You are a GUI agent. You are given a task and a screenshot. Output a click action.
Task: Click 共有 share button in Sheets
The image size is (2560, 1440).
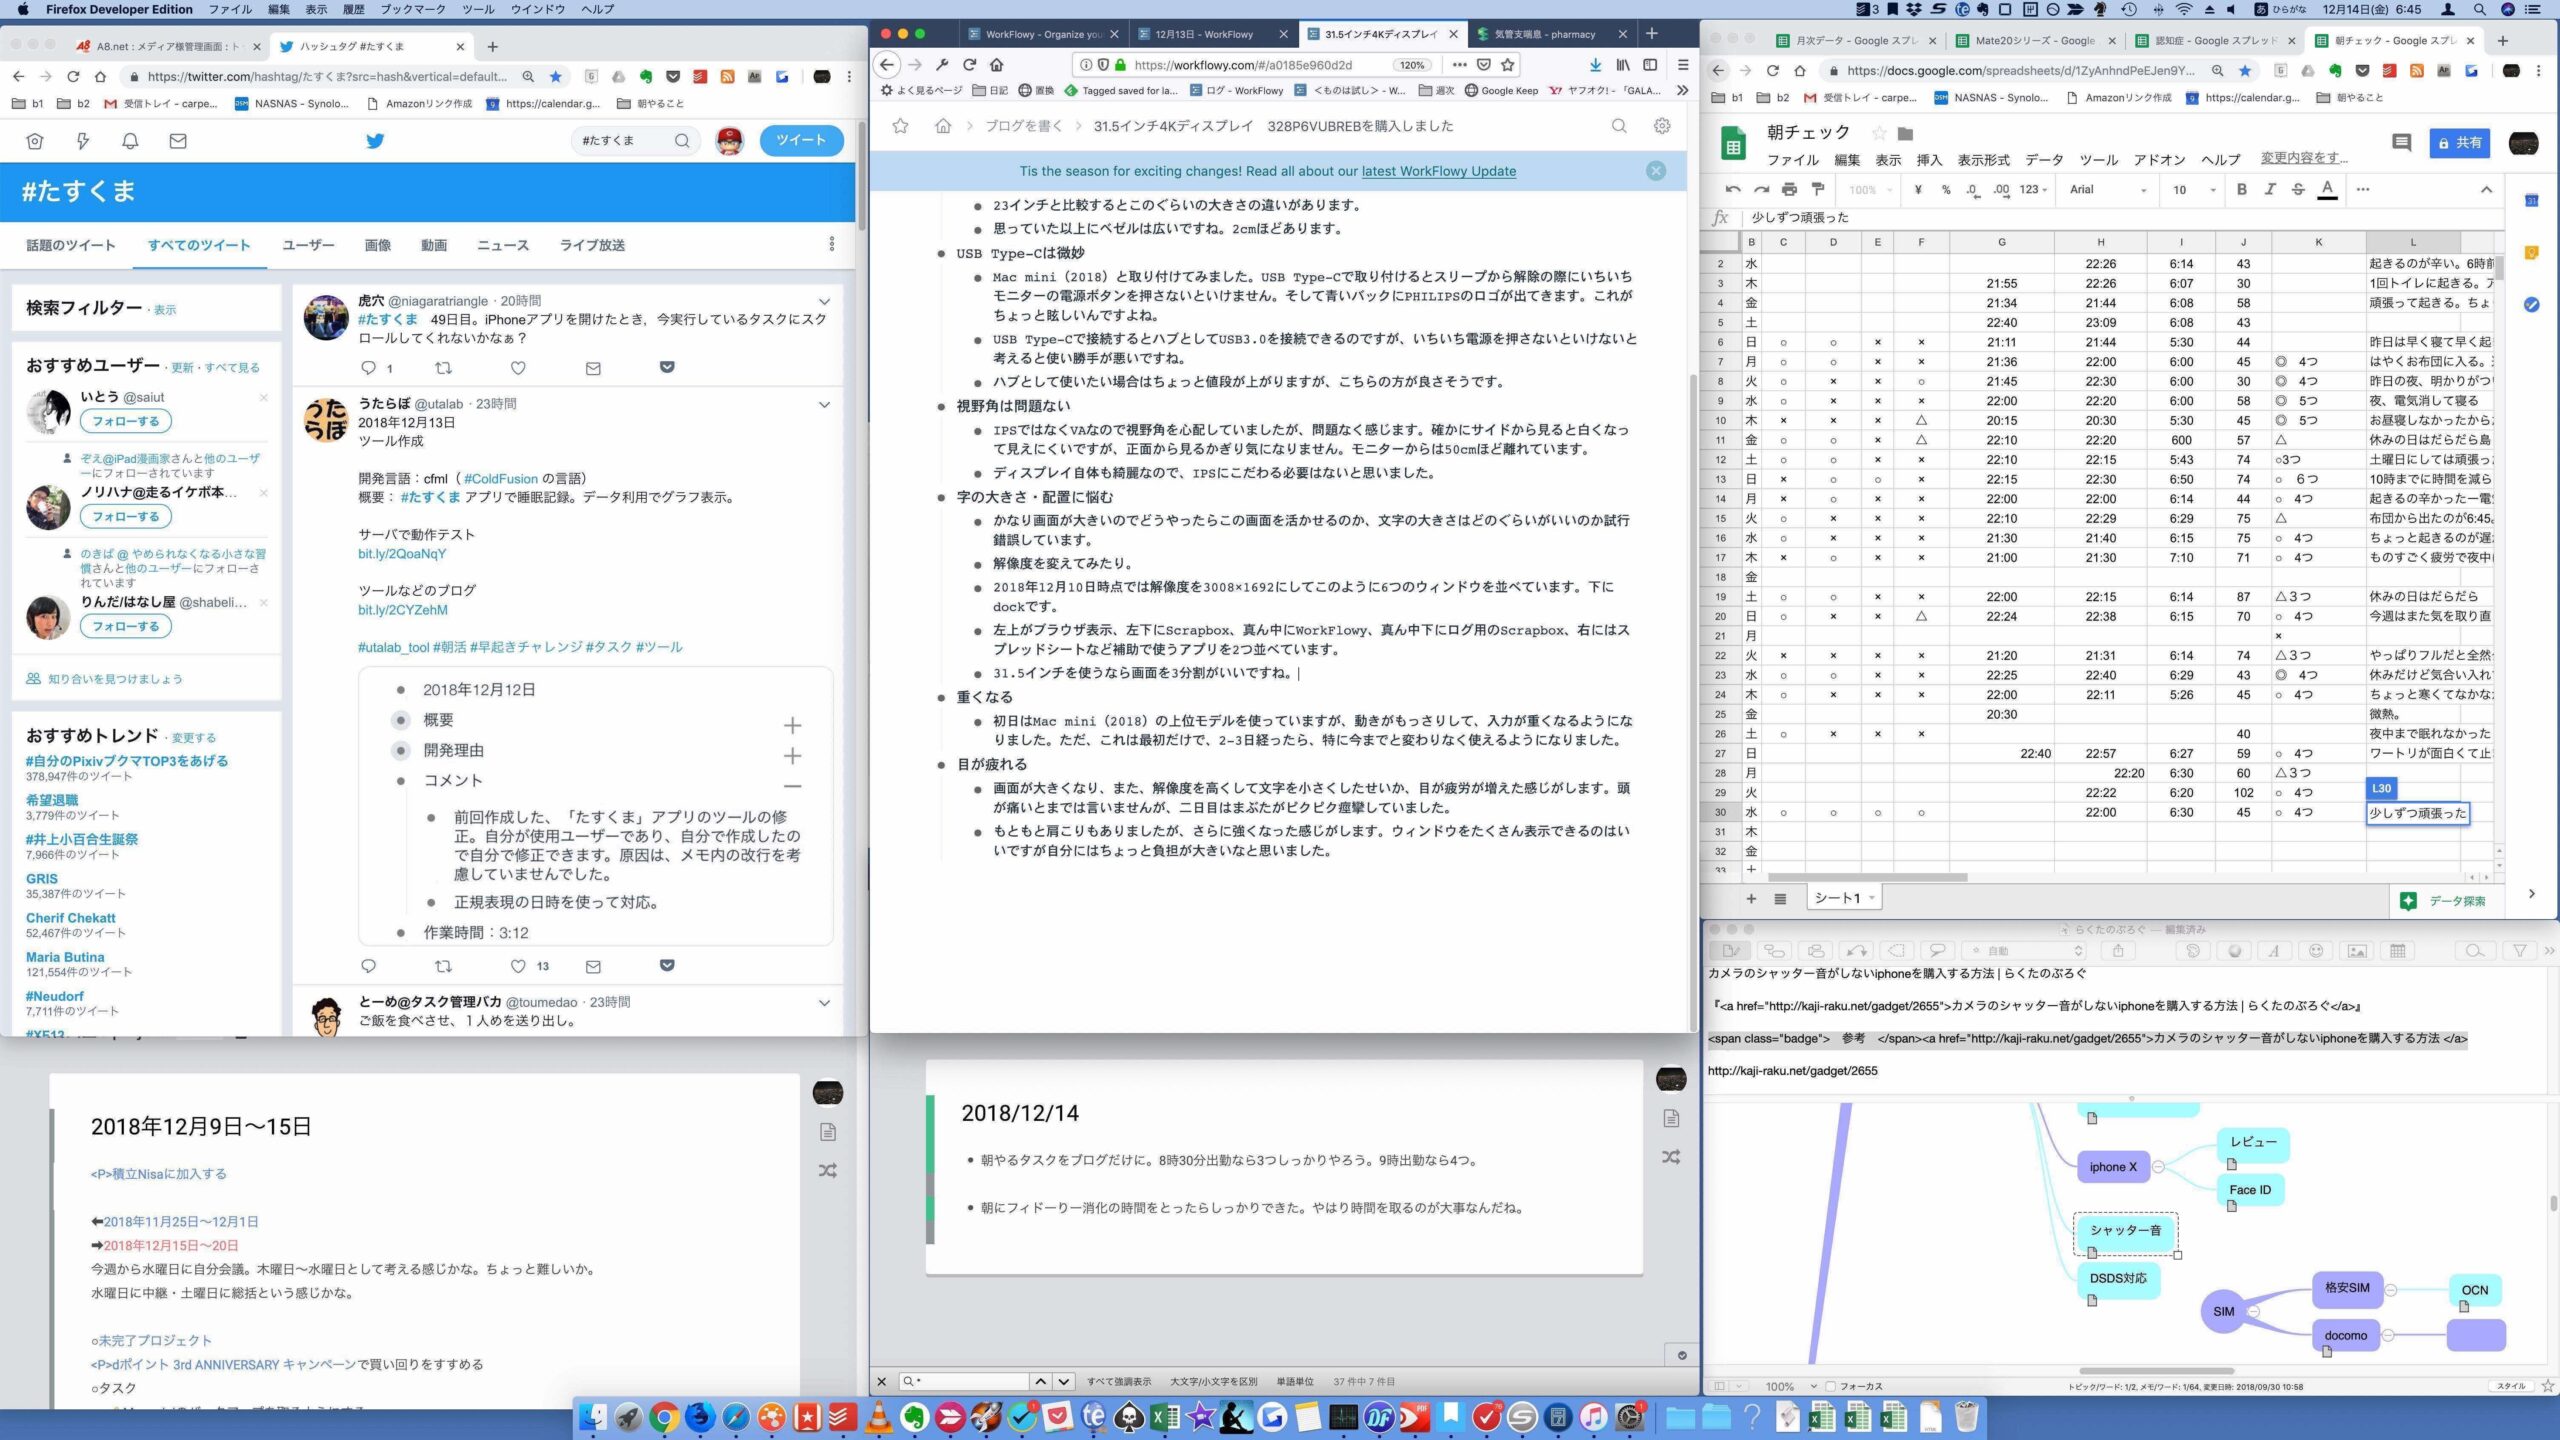coord(2459,143)
